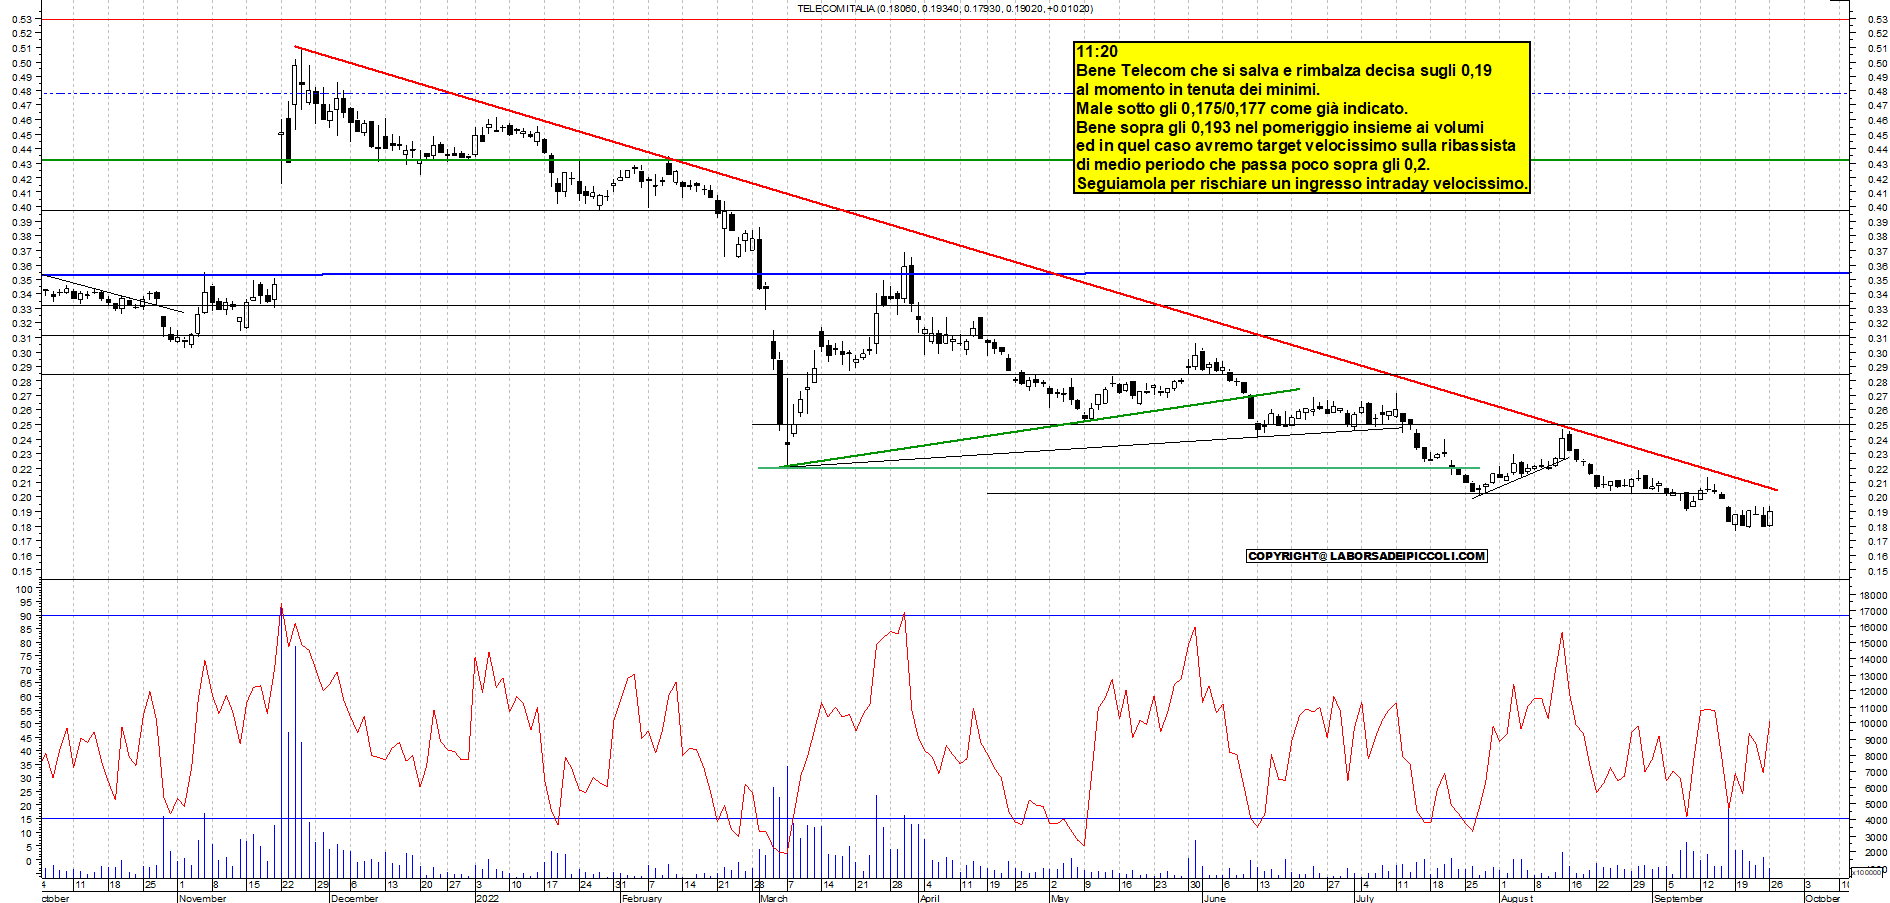
Task: Click the line 'al momento in tenuta dei minimi'
Action: click(1198, 90)
